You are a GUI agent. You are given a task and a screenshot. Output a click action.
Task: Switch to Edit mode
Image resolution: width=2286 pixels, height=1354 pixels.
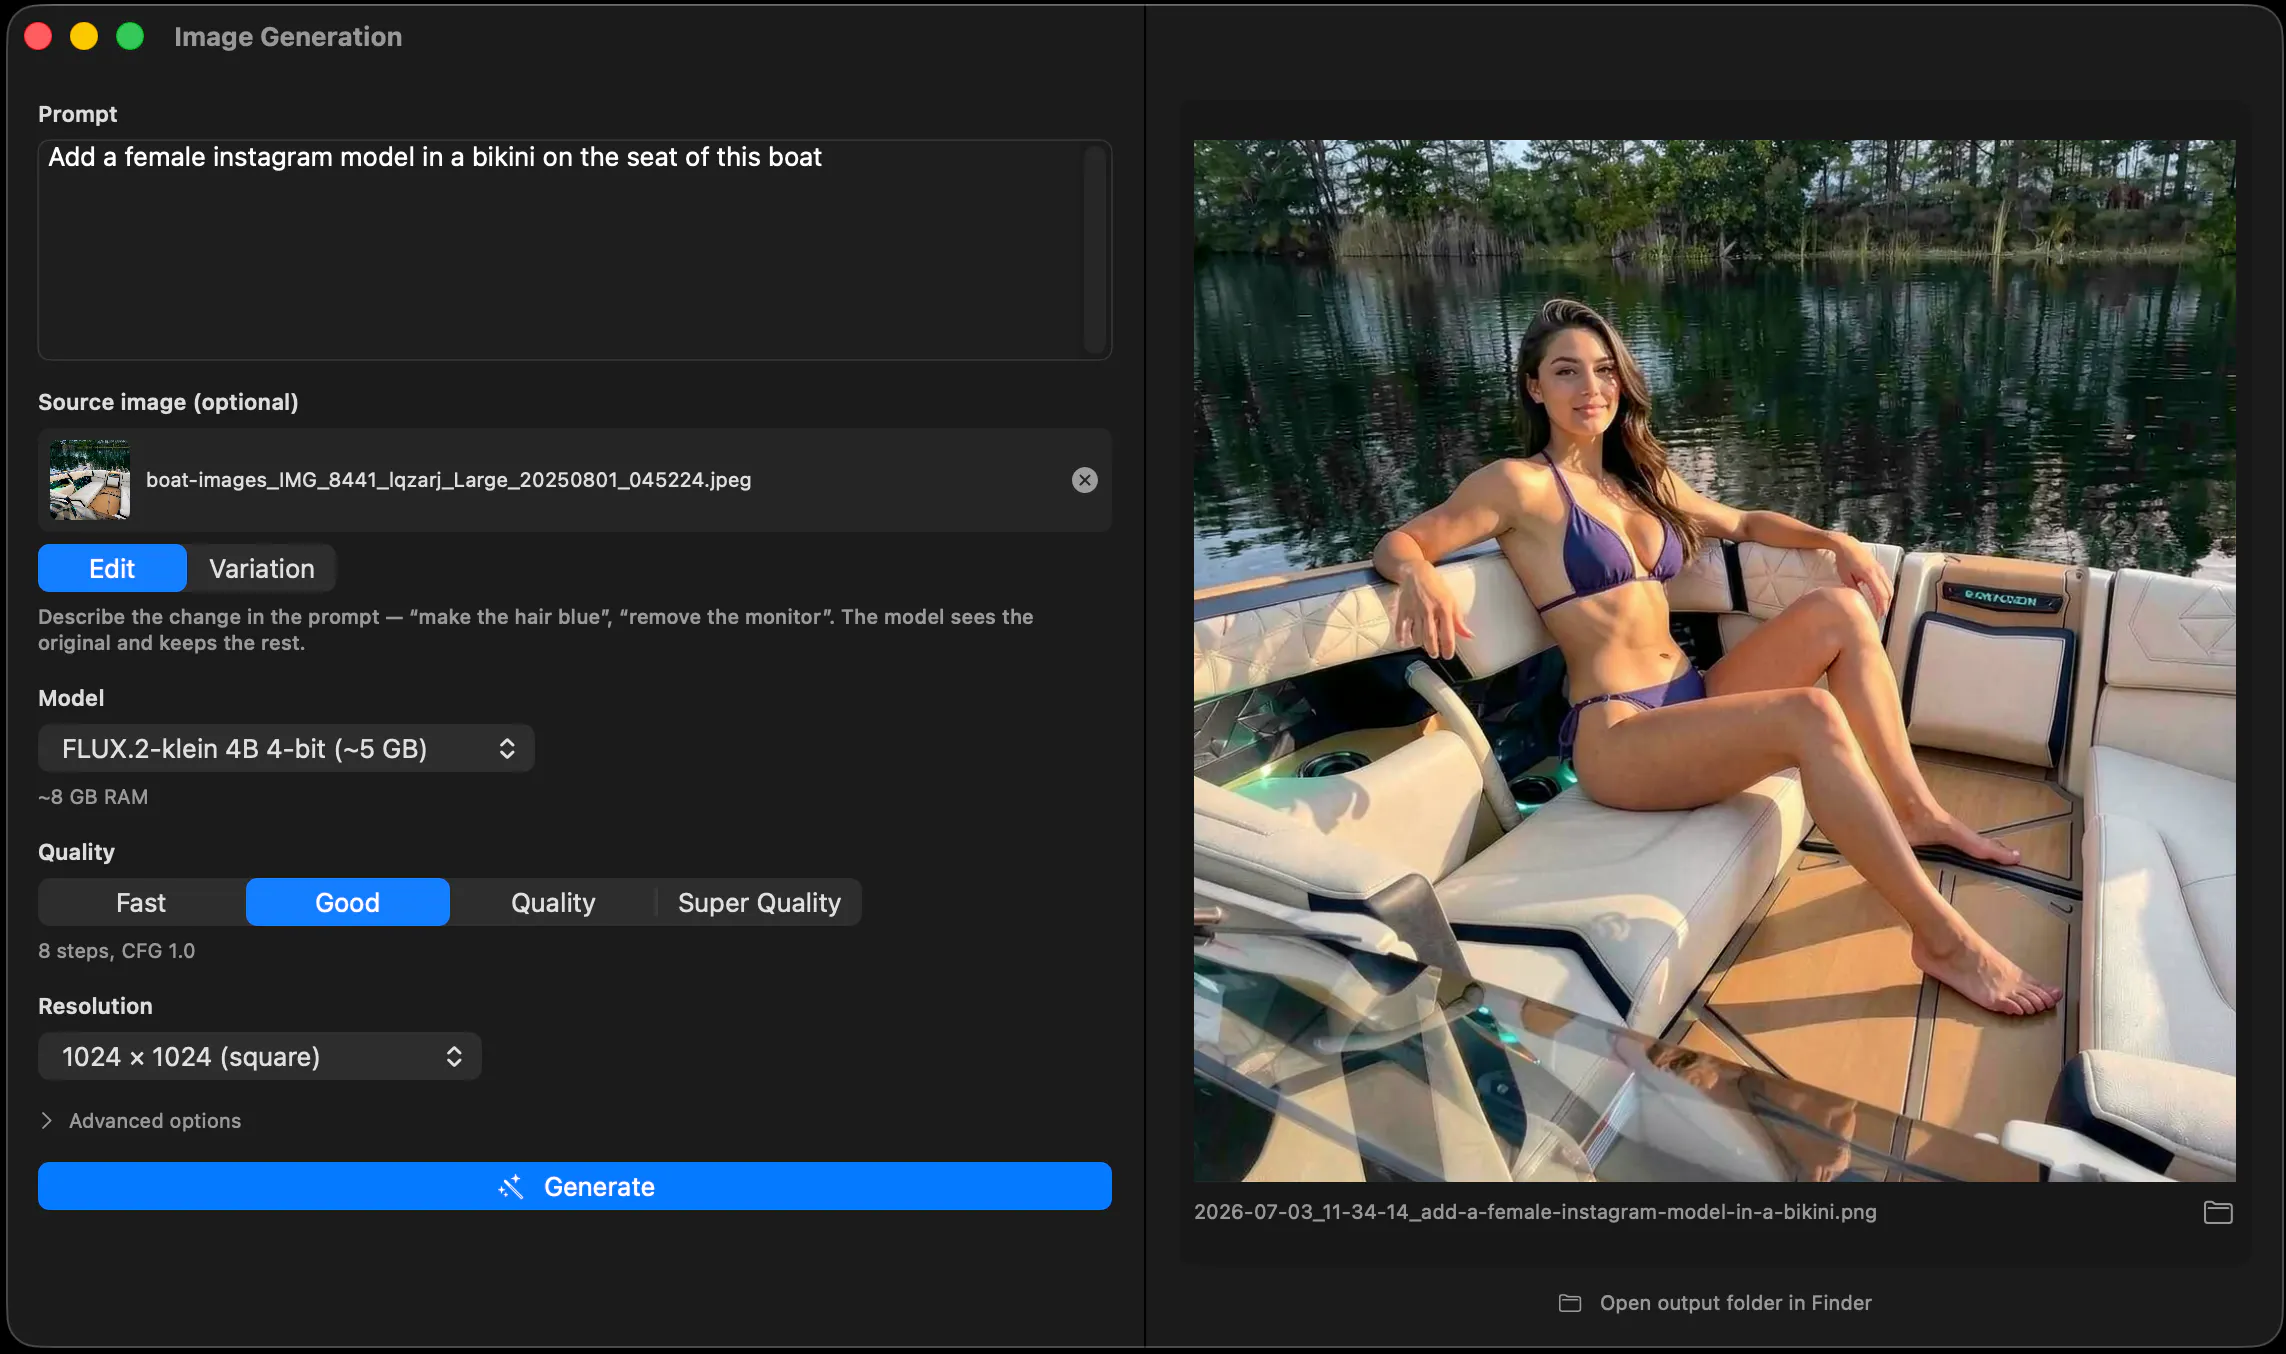pos(112,568)
